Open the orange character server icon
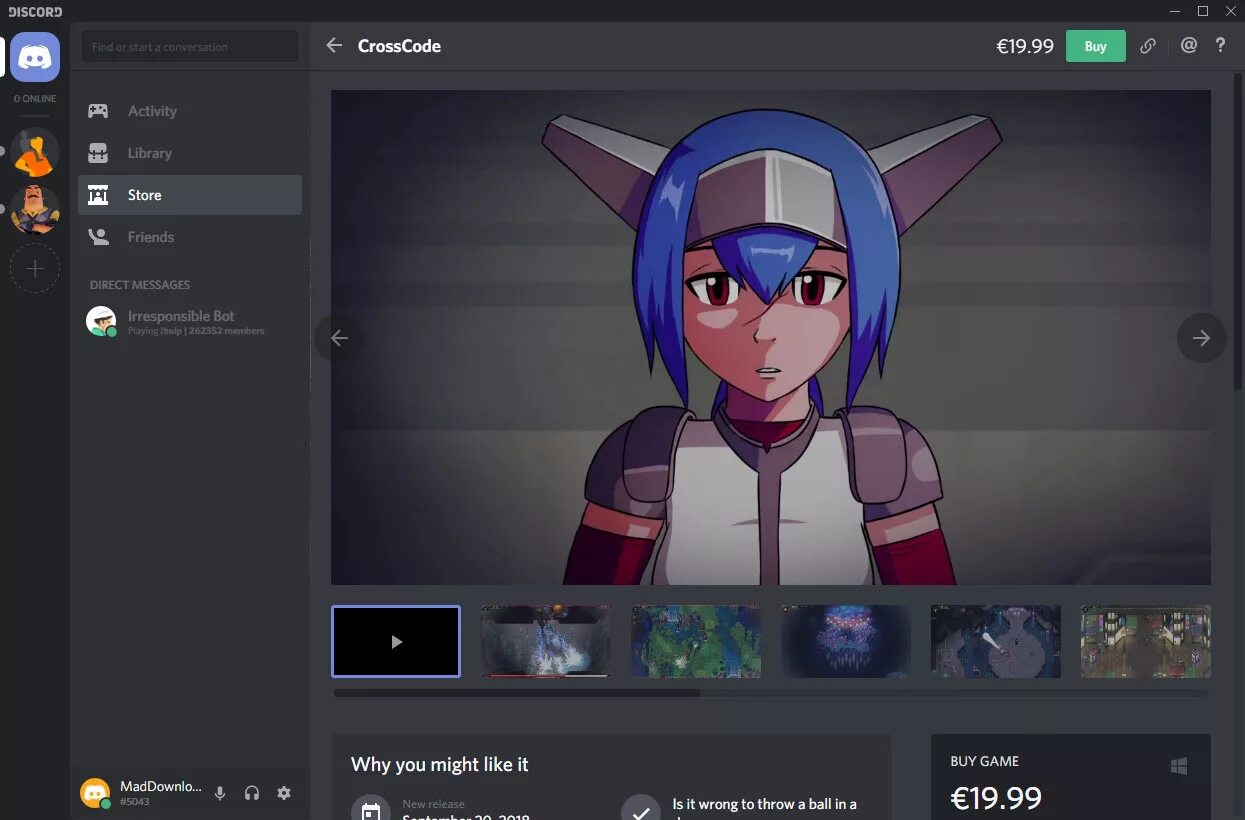The width and height of the screenshot is (1245, 820). tap(35, 152)
